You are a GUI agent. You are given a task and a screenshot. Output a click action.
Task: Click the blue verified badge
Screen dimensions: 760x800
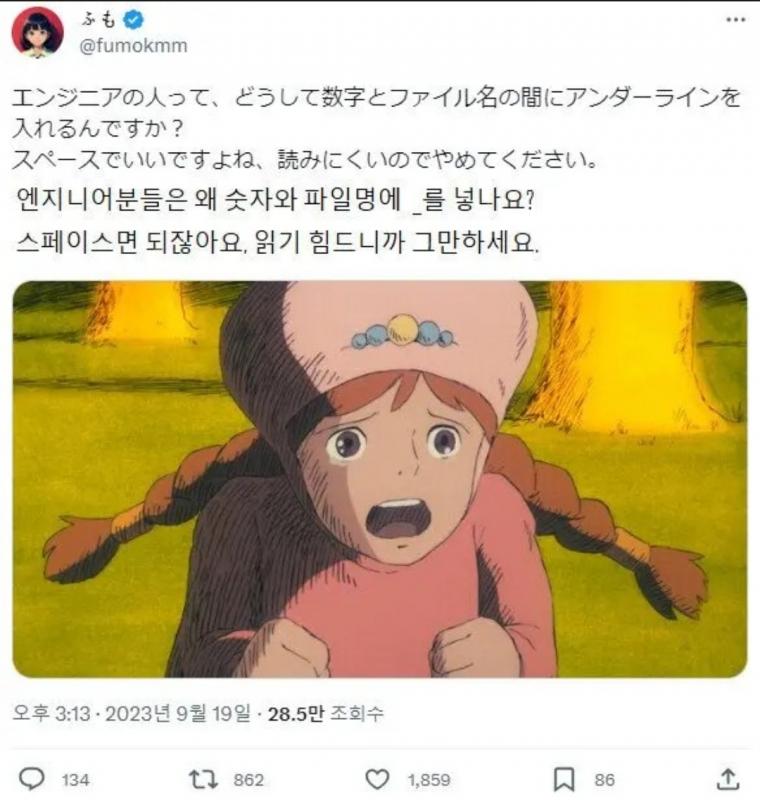pyautogui.click(x=134, y=20)
